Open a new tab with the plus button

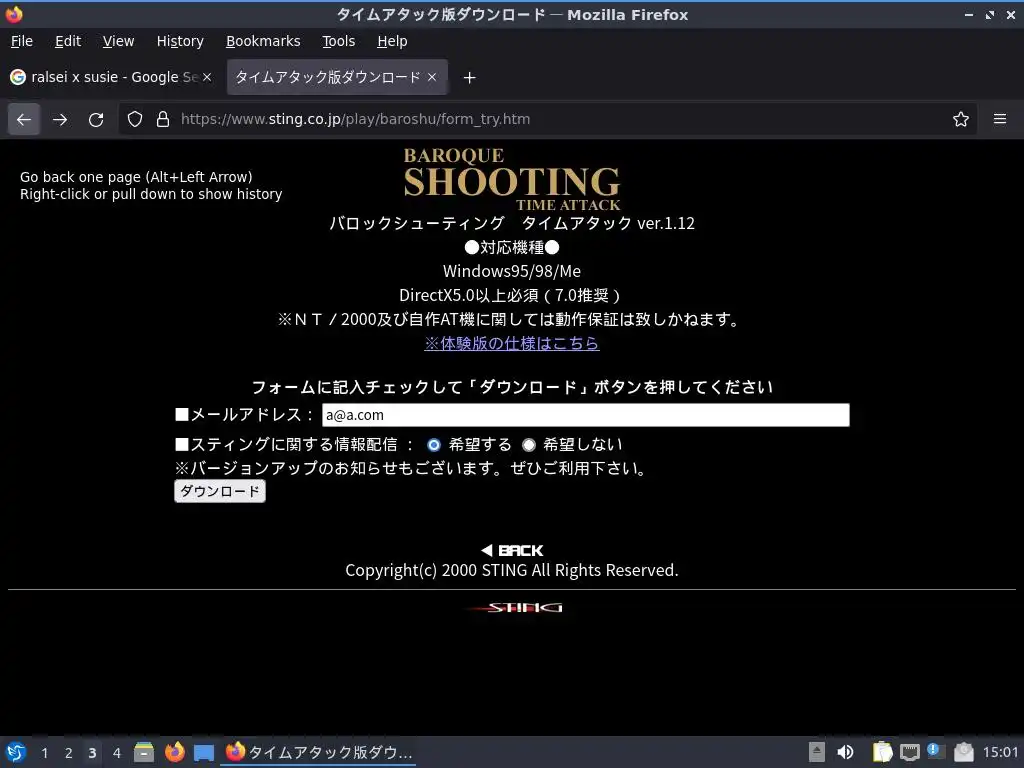[469, 78]
